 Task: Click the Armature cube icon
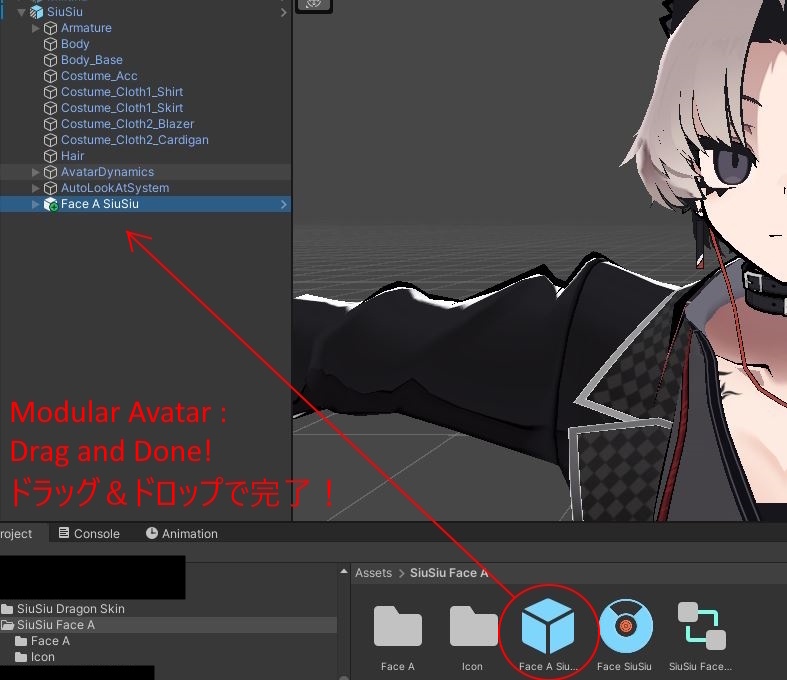50,28
